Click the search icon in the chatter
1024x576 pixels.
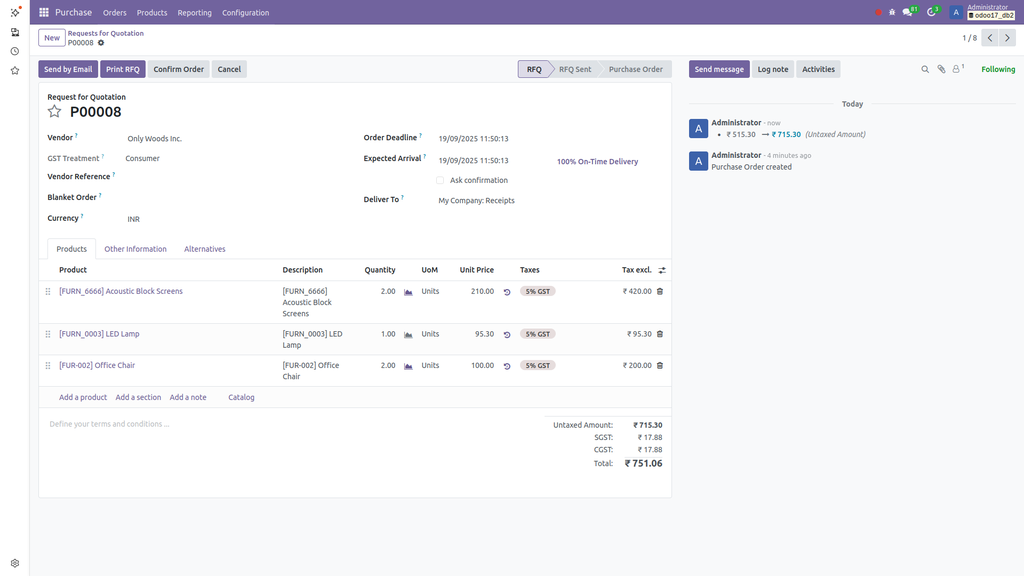coord(925,68)
